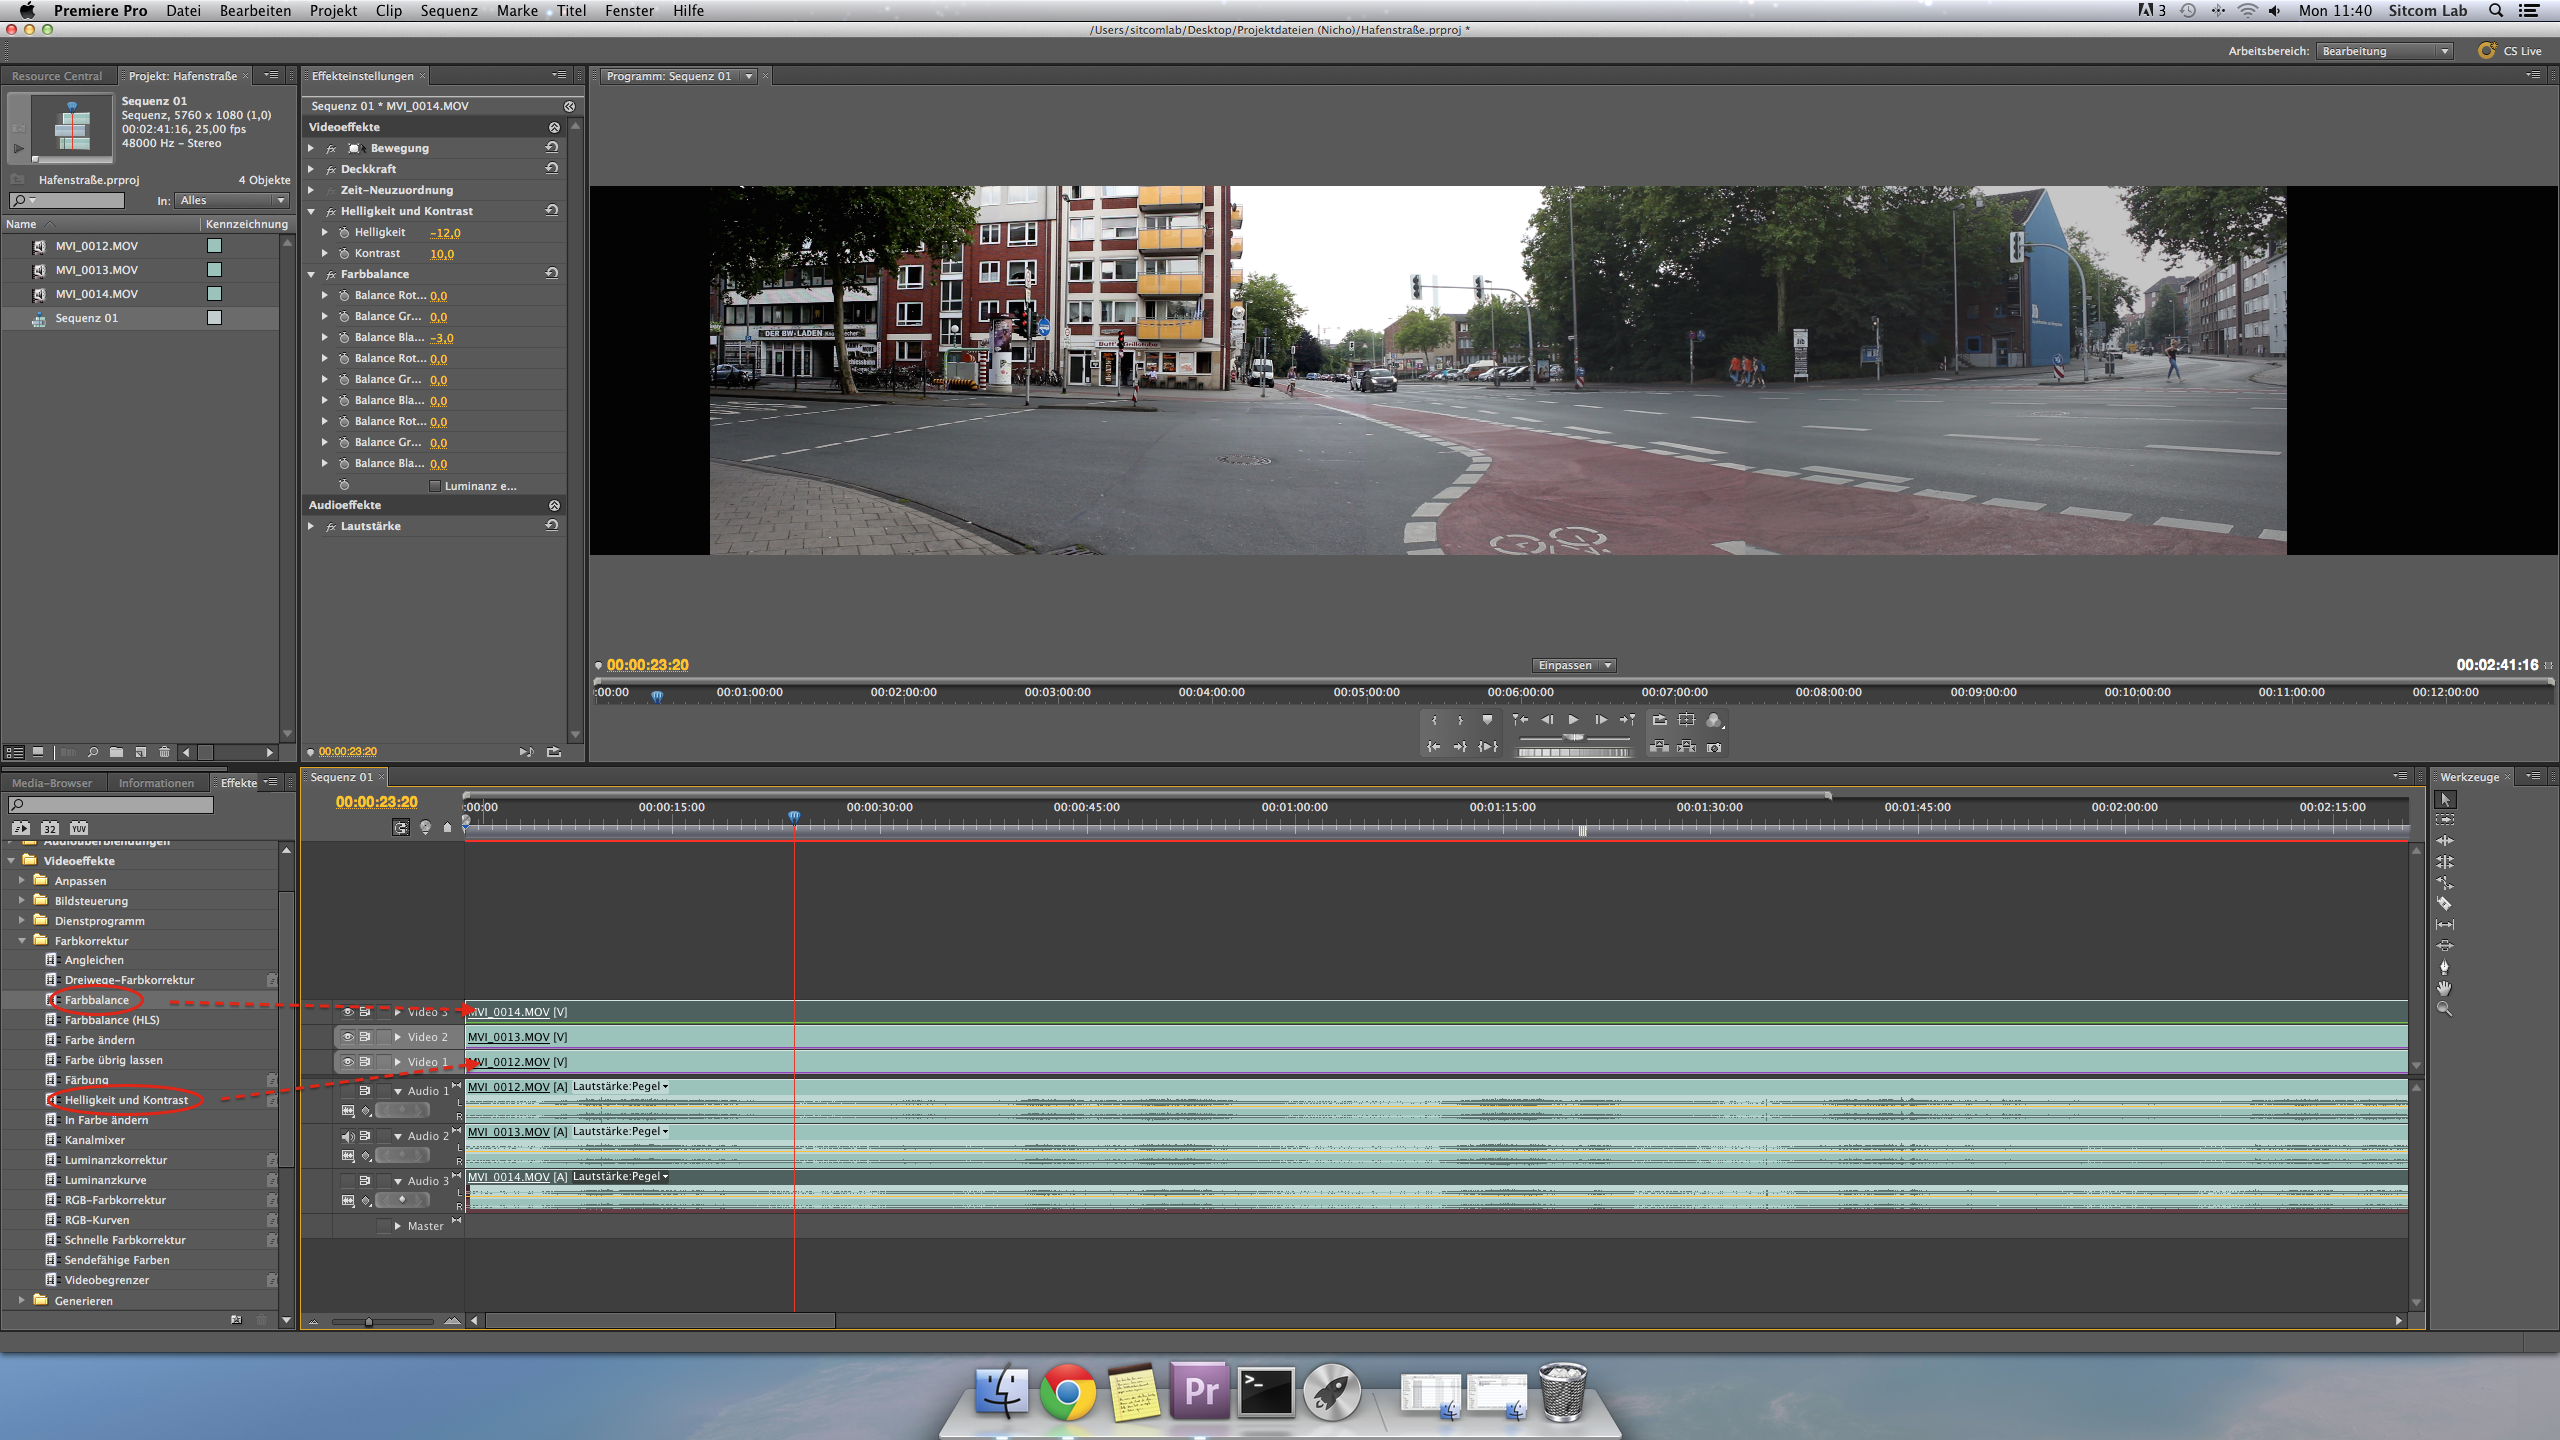Open the Arbeitsbereich Bearbeitung dropdown

(2385, 51)
